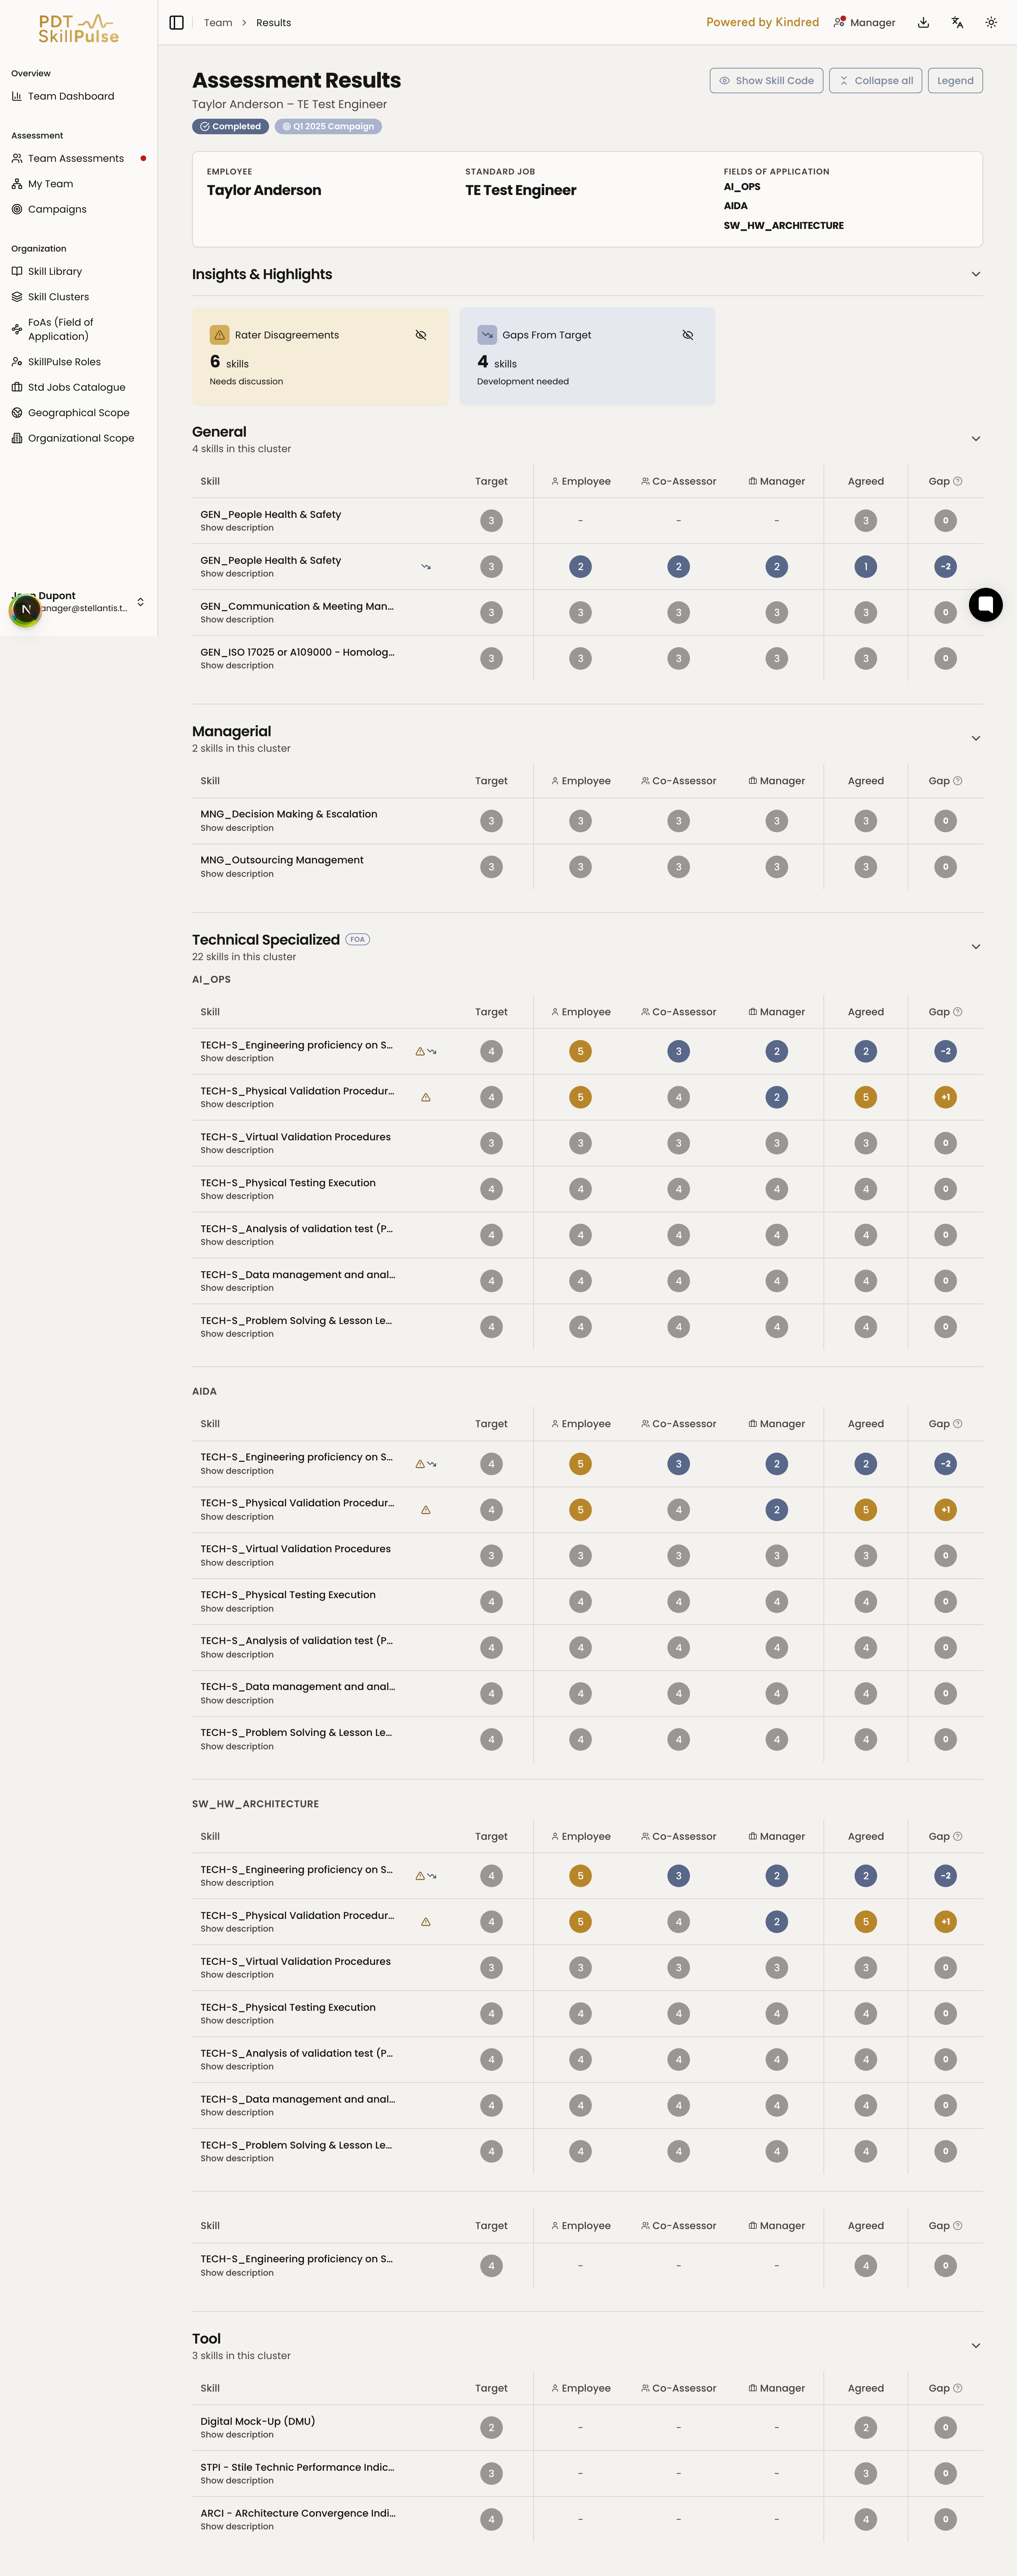
Task: Show description for MNG_Outsourcing Management
Action: click(x=237, y=874)
